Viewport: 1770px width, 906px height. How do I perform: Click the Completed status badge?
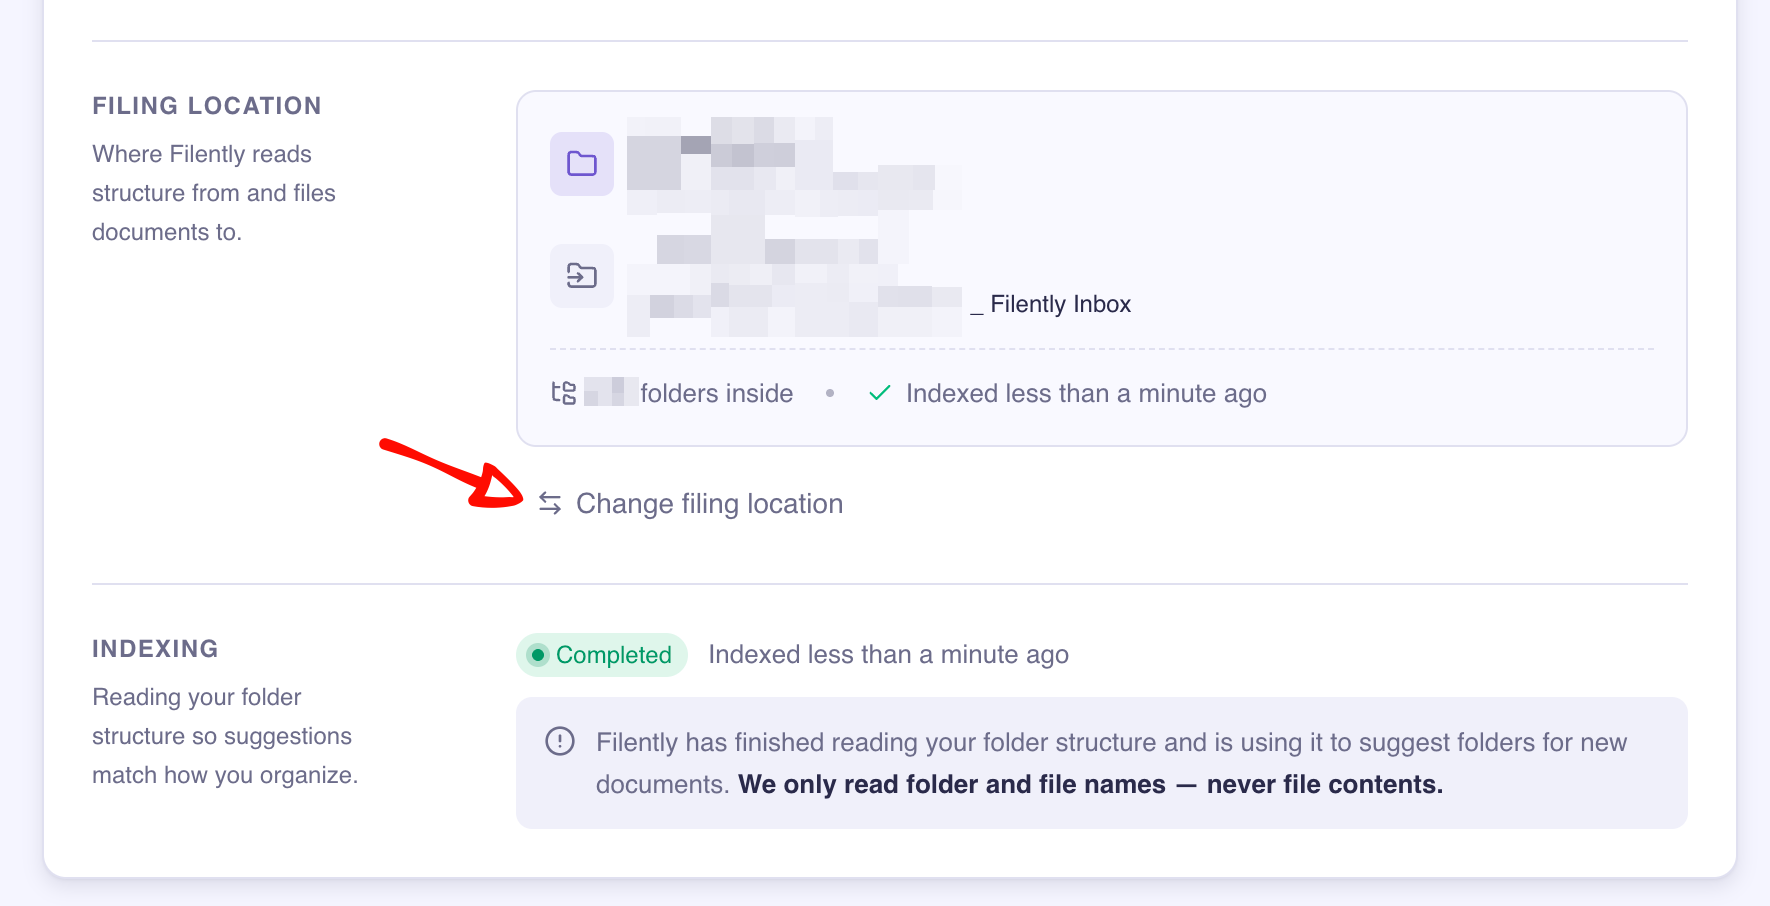(602, 655)
